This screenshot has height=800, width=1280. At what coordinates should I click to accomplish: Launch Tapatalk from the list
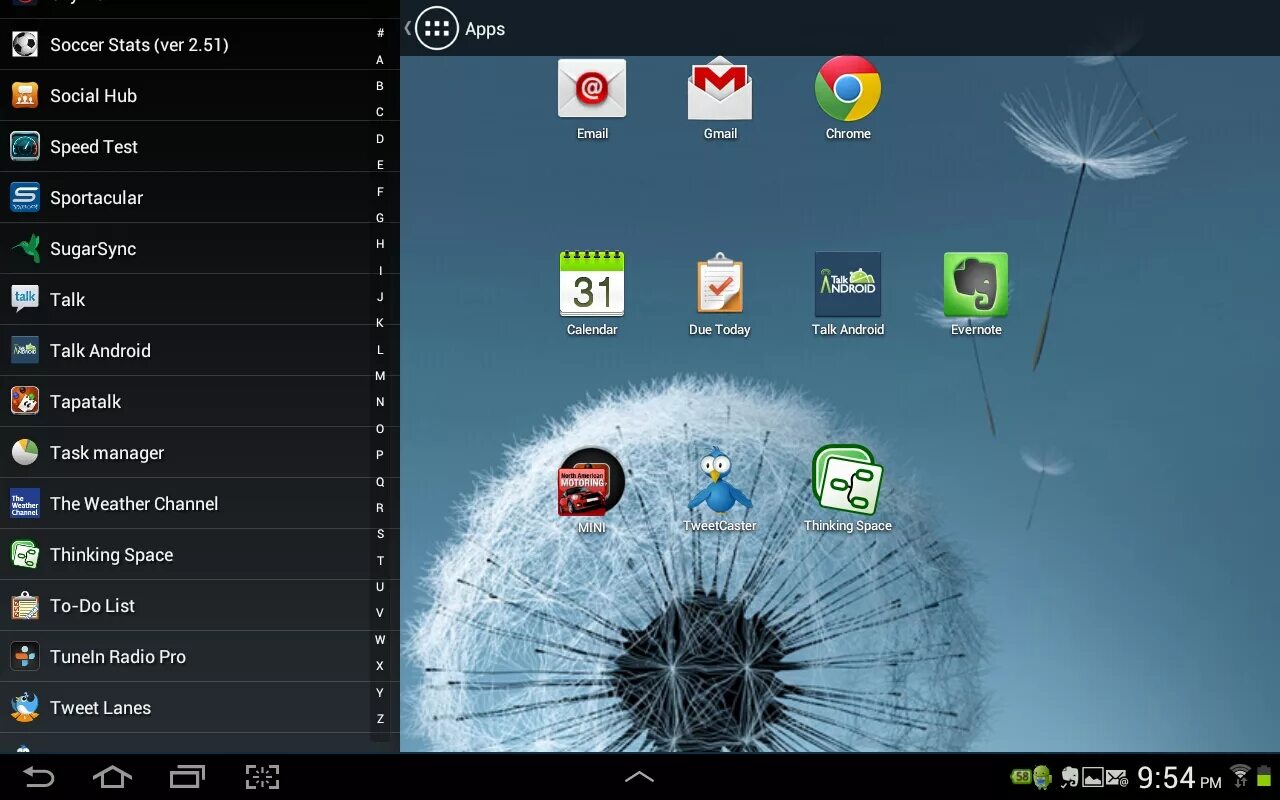(x=185, y=402)
